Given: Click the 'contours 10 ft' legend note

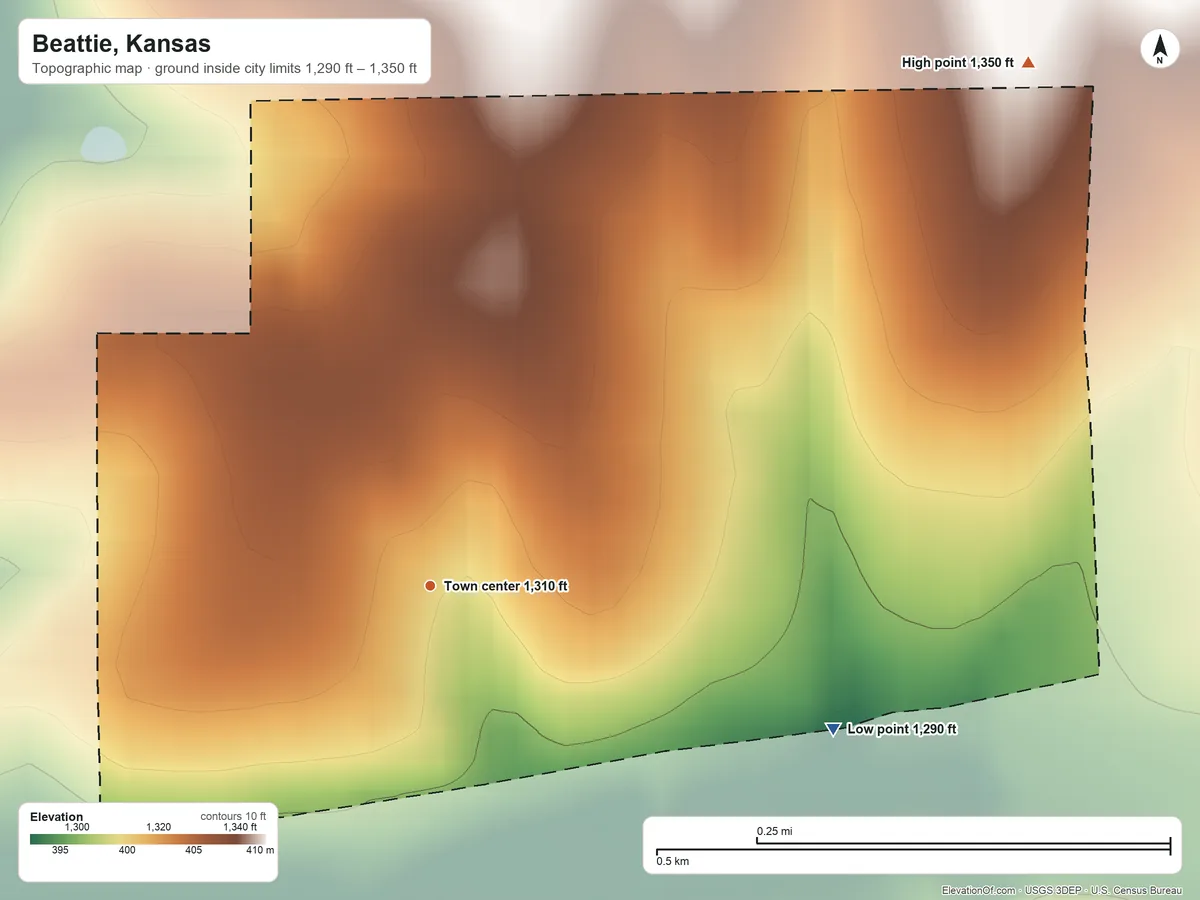Looking at the screenshot, I should pyautogui.click(x=233, y=816).
